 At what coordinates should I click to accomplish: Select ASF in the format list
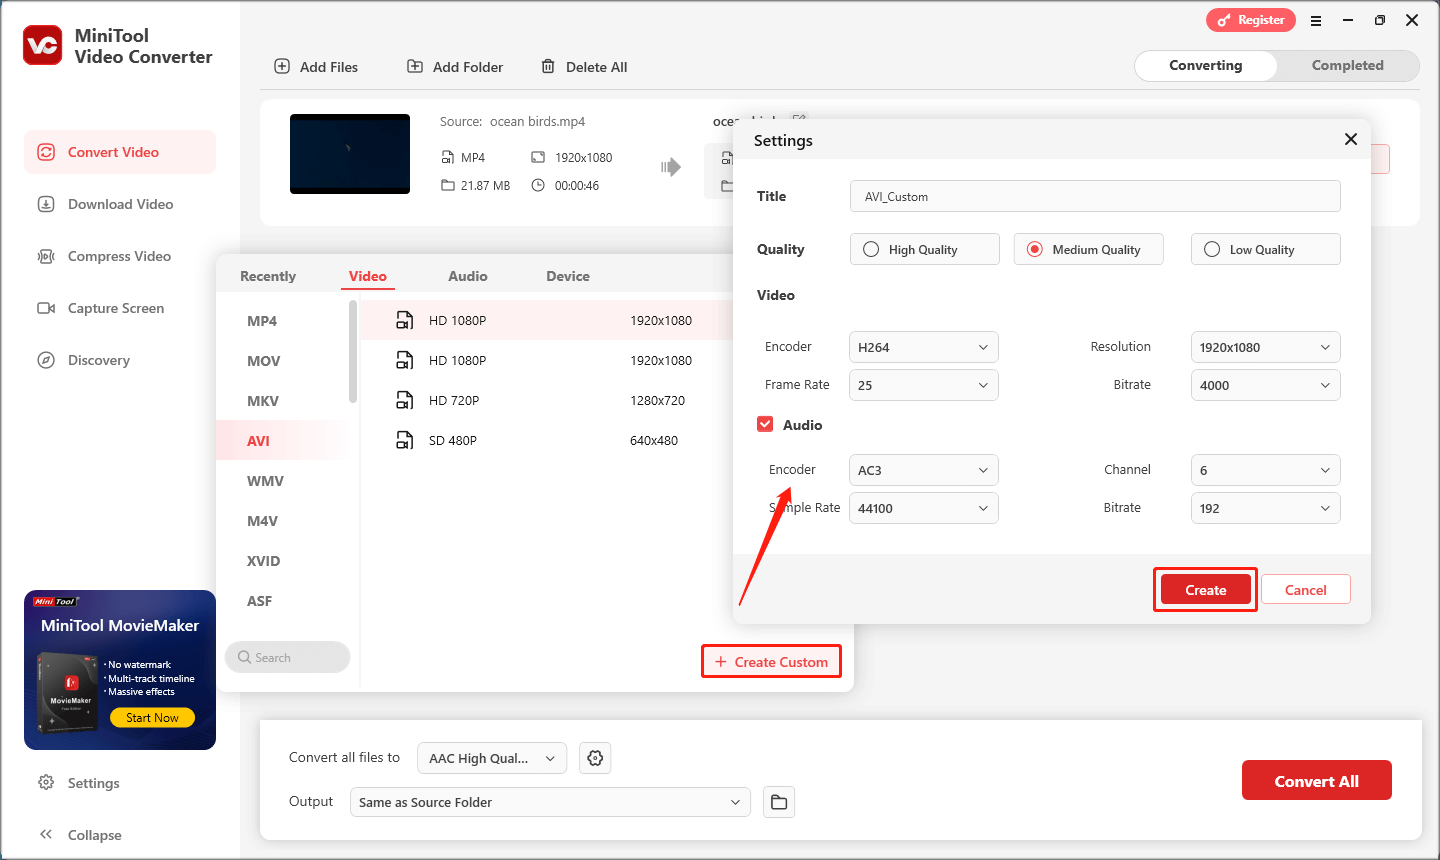(259, 601)
